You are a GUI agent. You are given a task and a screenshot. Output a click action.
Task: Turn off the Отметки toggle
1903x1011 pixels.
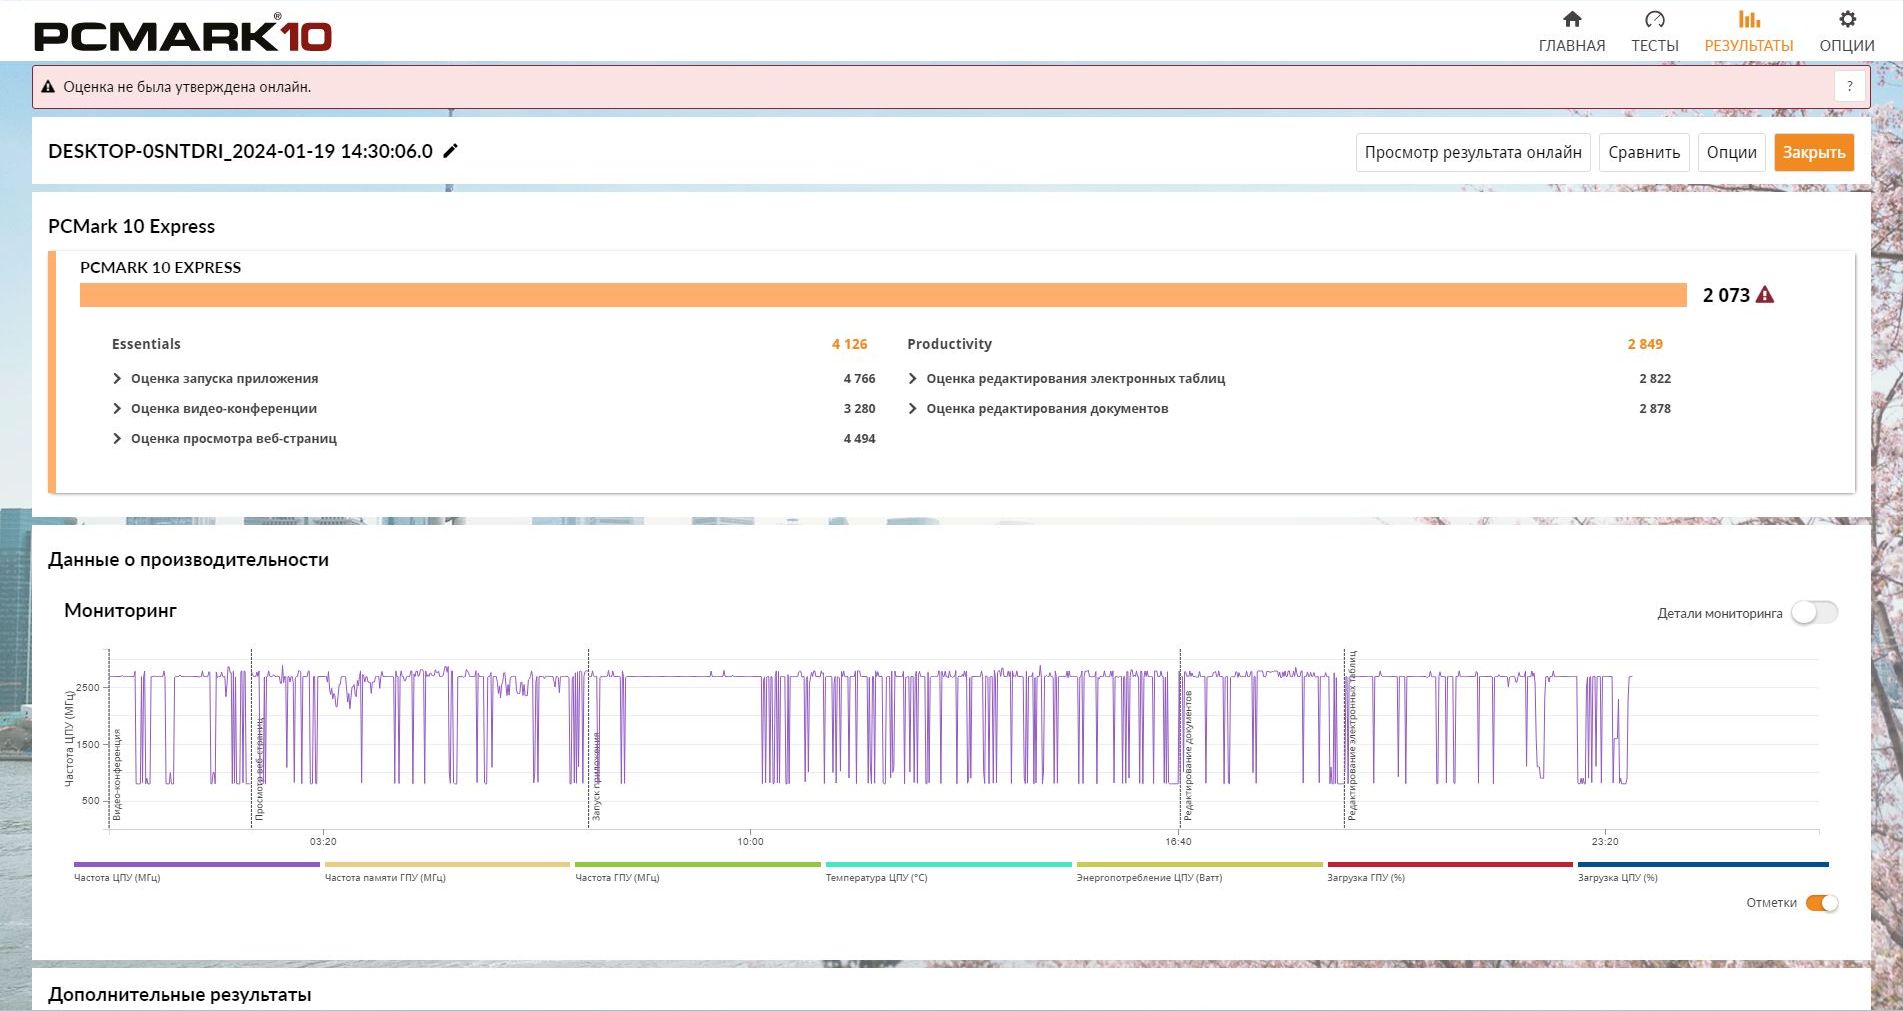(x=1822, y=903)
